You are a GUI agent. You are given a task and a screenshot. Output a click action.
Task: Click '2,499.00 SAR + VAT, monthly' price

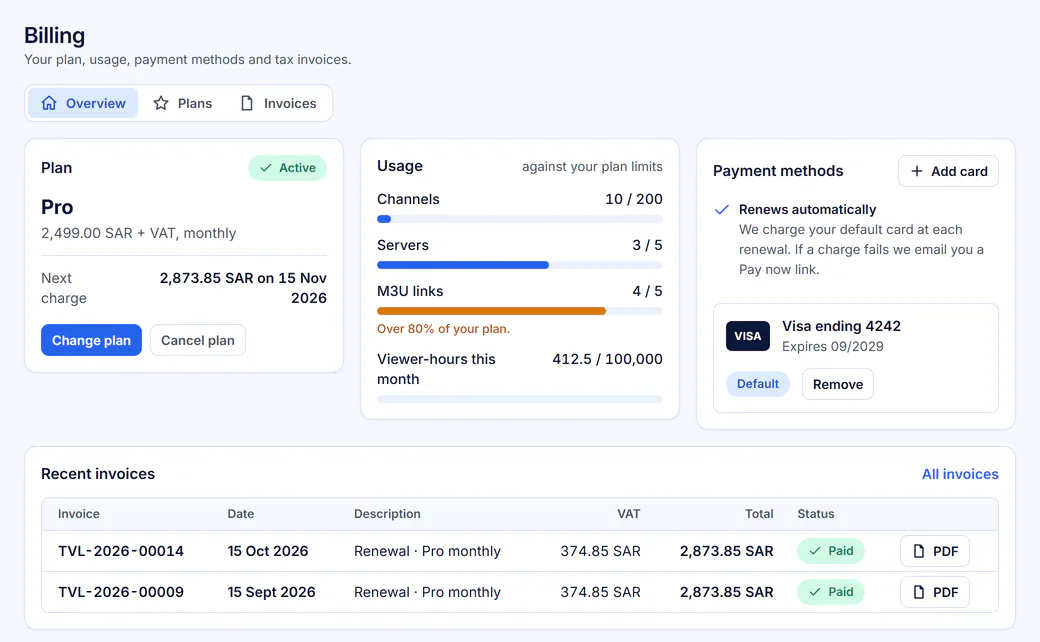pos(139,233)
